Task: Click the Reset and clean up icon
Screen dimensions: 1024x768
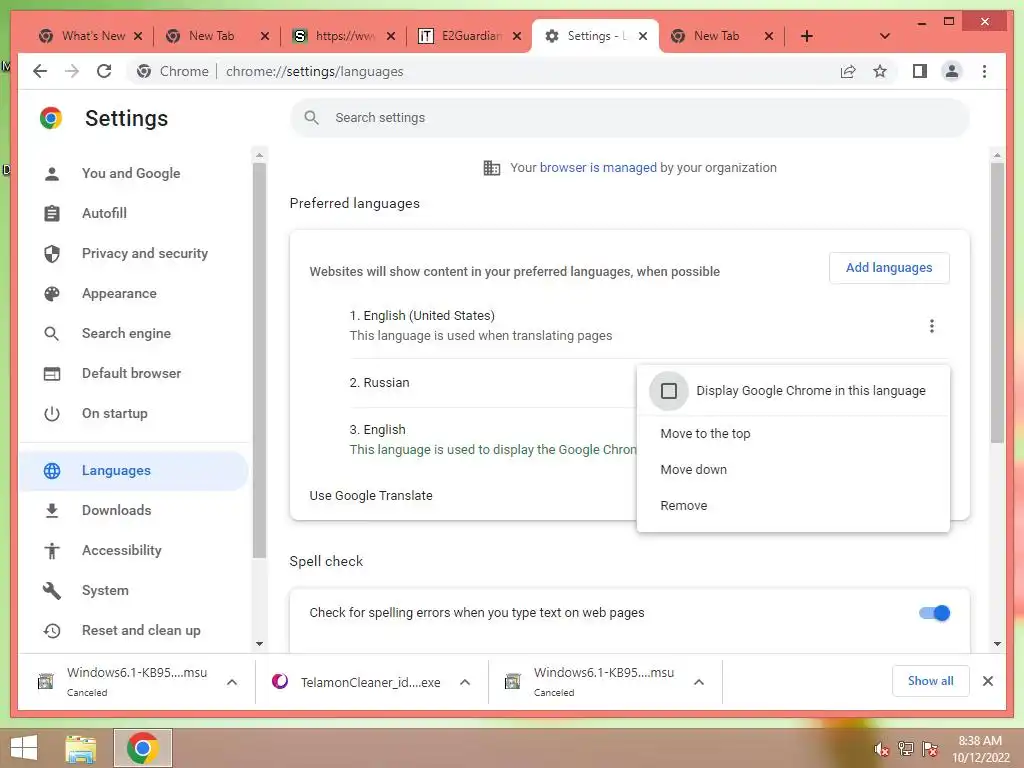Action: point(52,630)
